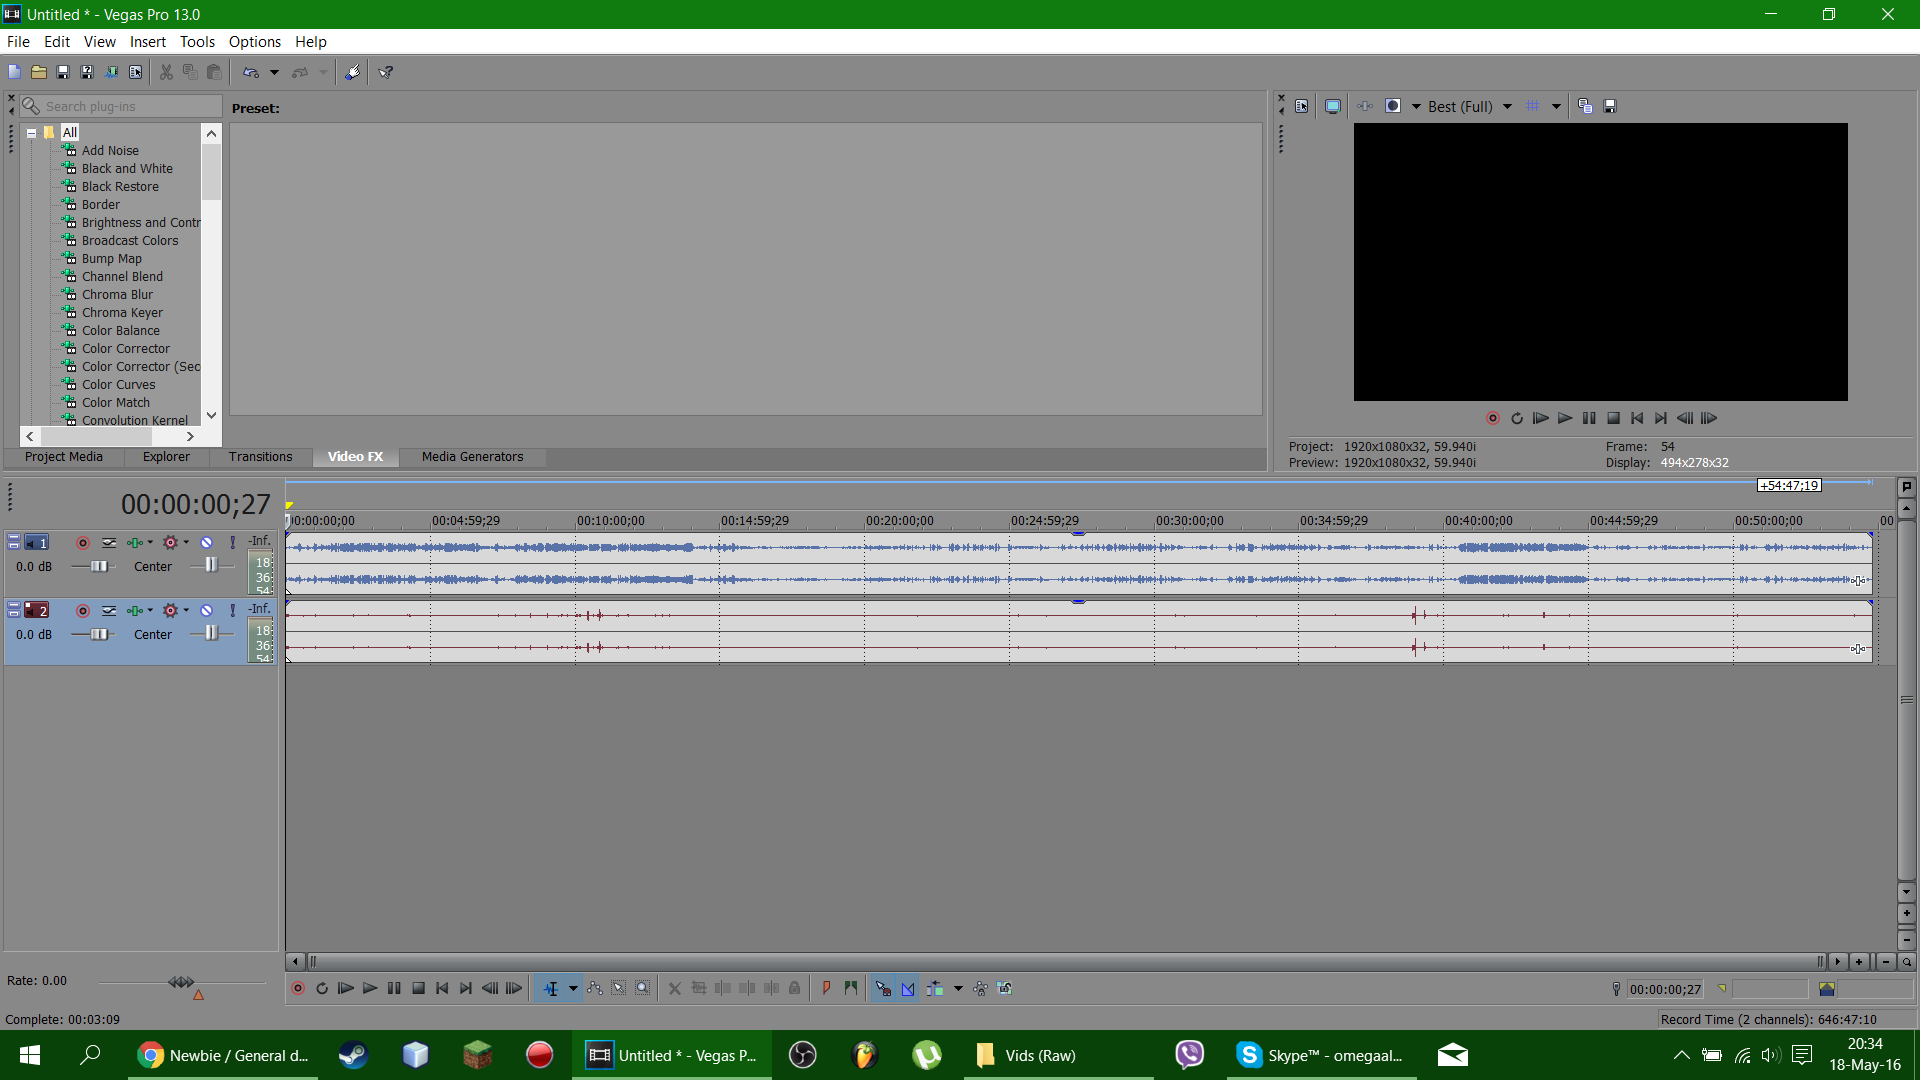The height and width of the screenshot is (1080, 1920).
Task: Click the track 1 volume slider
Action: 99,567
